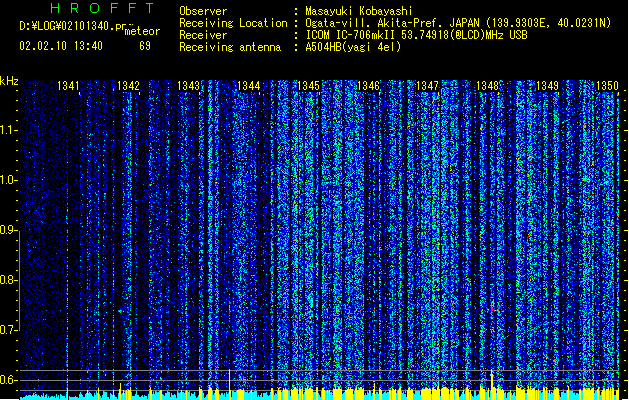Click the 1349 time marker
The width and height of the screenshot is (629, 400).
[x=547, y=86]
